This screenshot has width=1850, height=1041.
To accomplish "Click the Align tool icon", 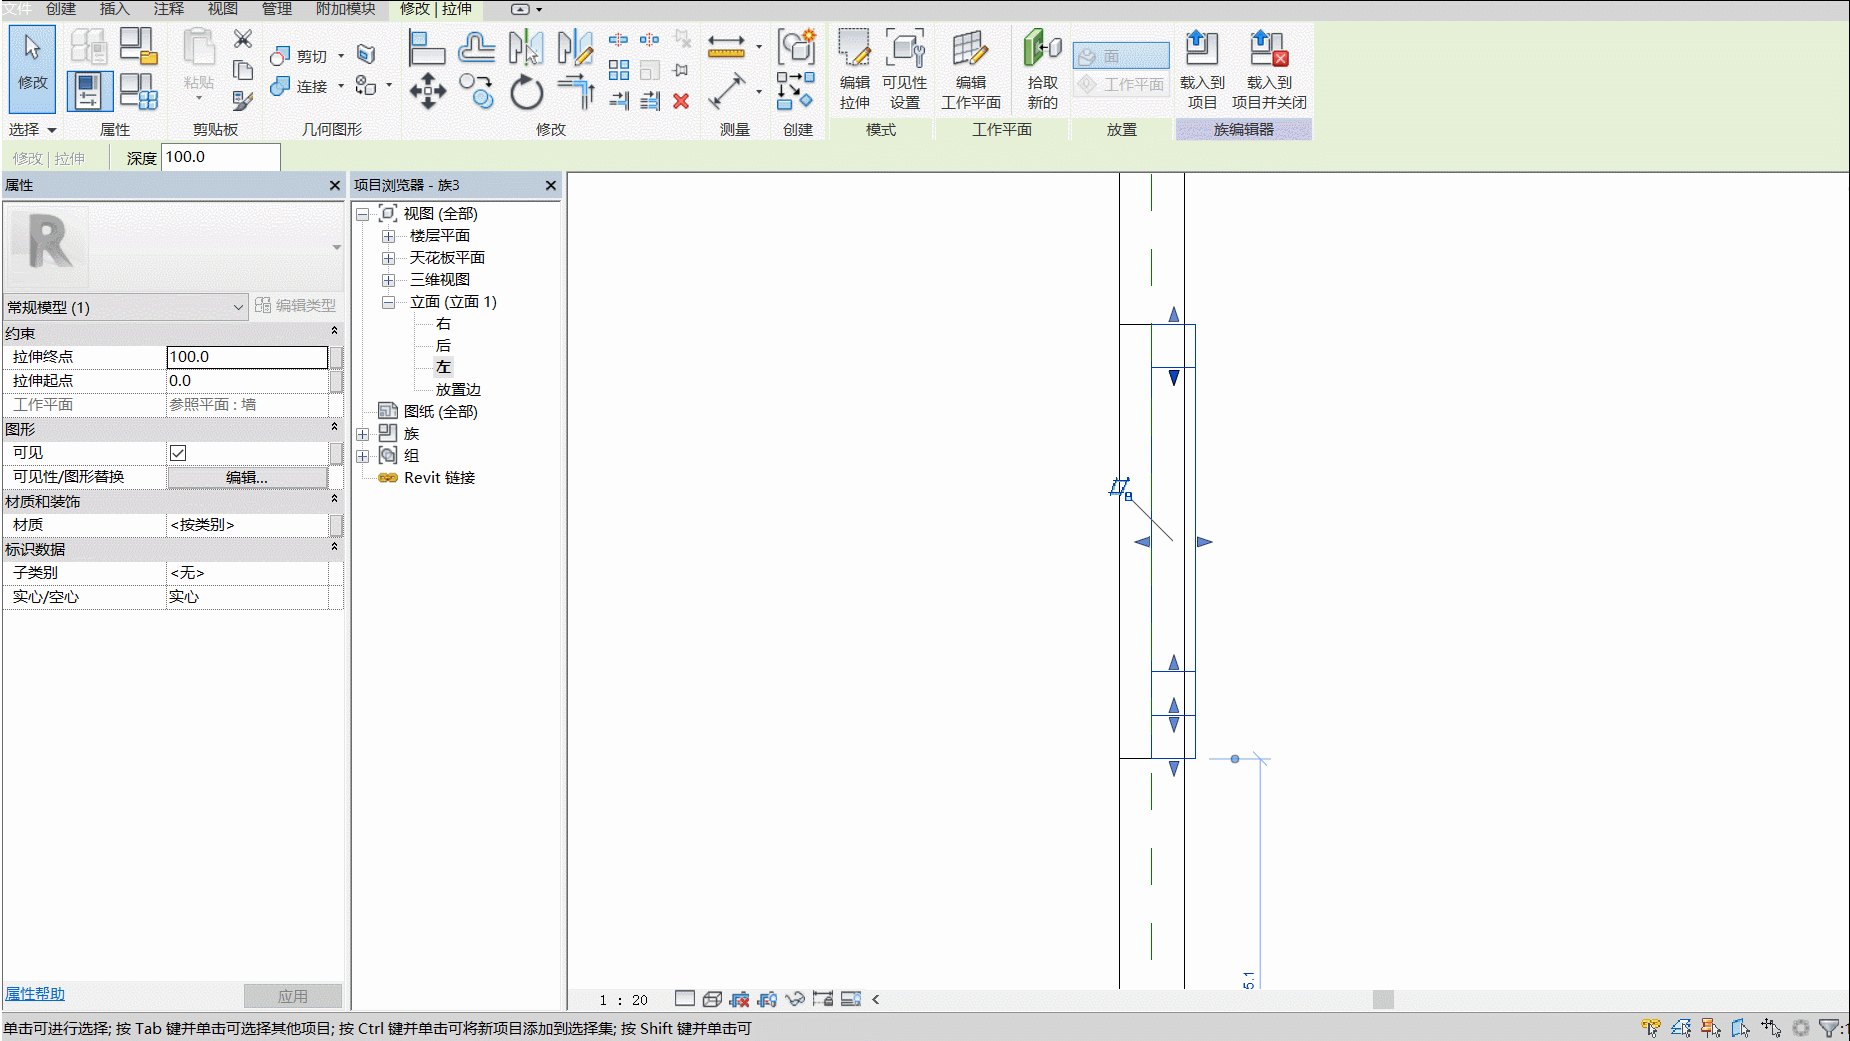I will click(x=427, y=48).
